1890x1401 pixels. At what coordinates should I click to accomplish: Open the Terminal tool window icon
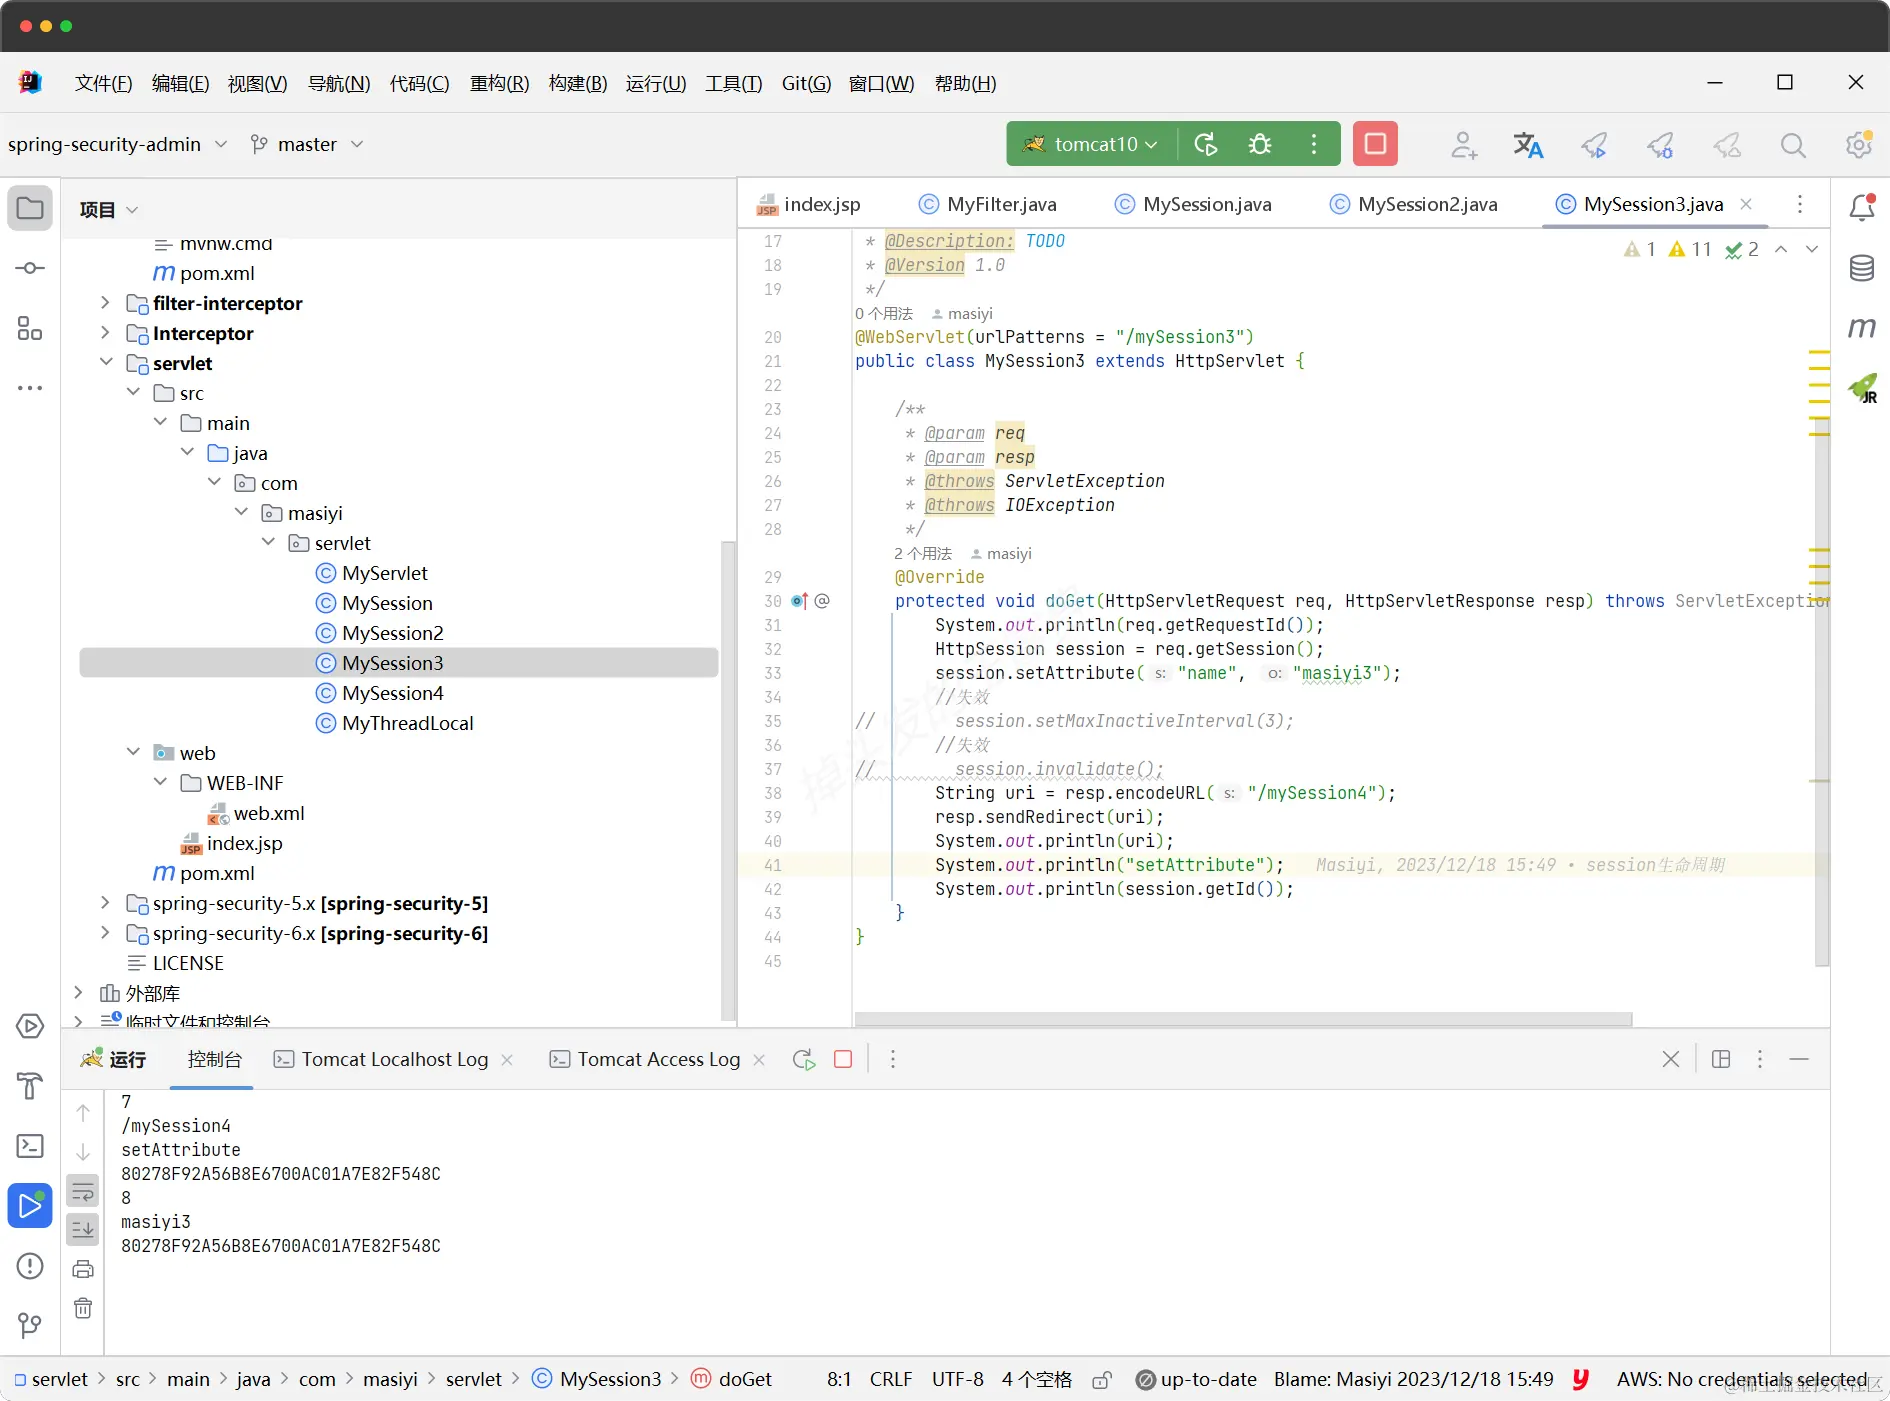click(x=30, y=1146)
